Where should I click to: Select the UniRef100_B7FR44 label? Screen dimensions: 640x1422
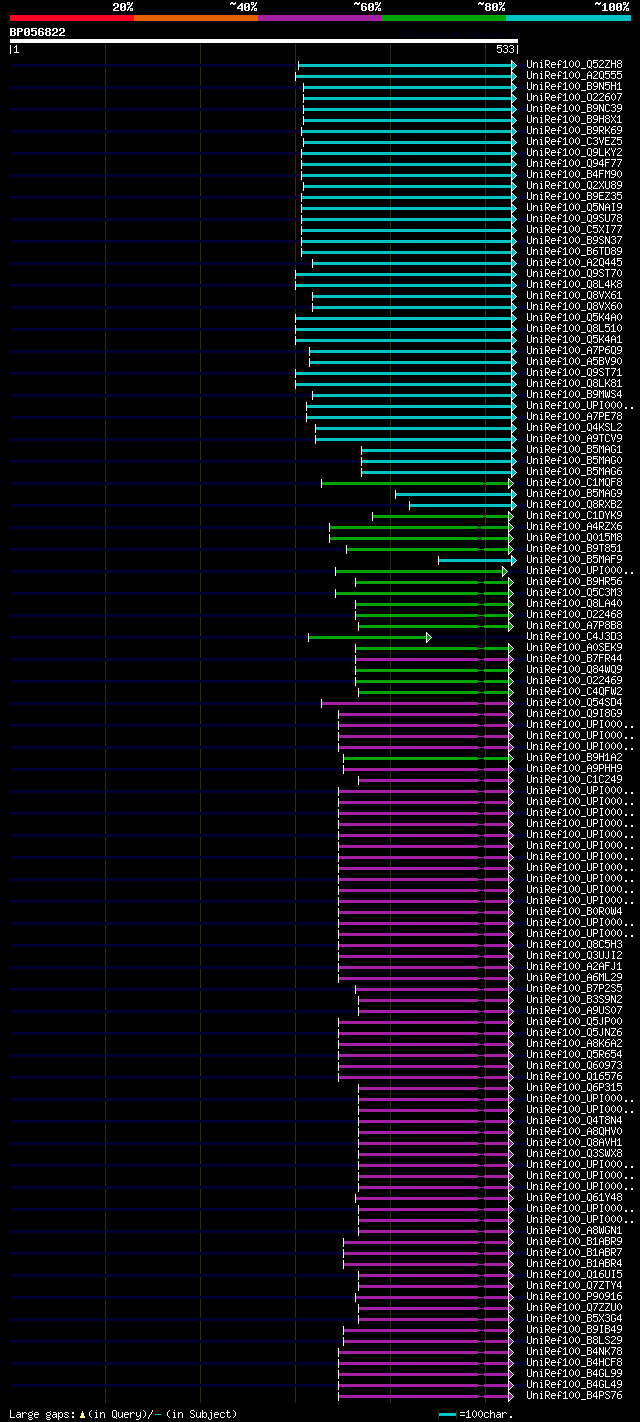[574, 658]
